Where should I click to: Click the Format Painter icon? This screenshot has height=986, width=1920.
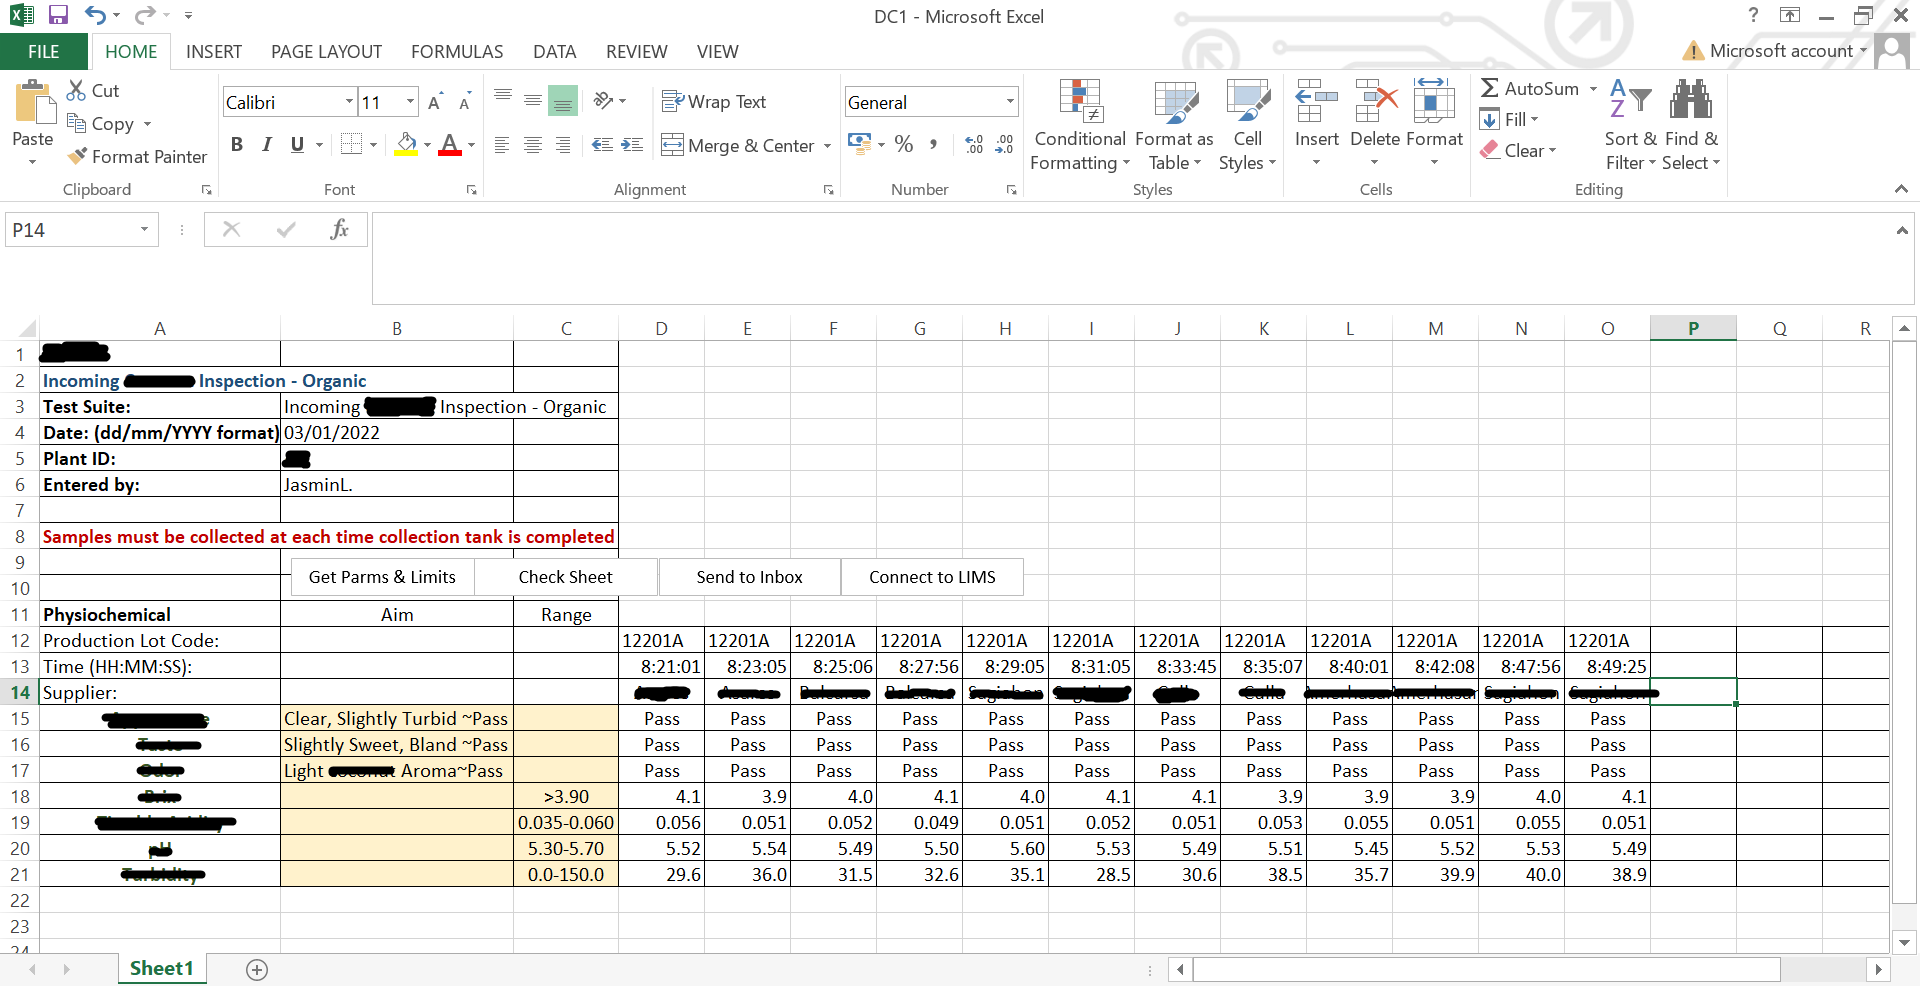click(x=77, y=157)
